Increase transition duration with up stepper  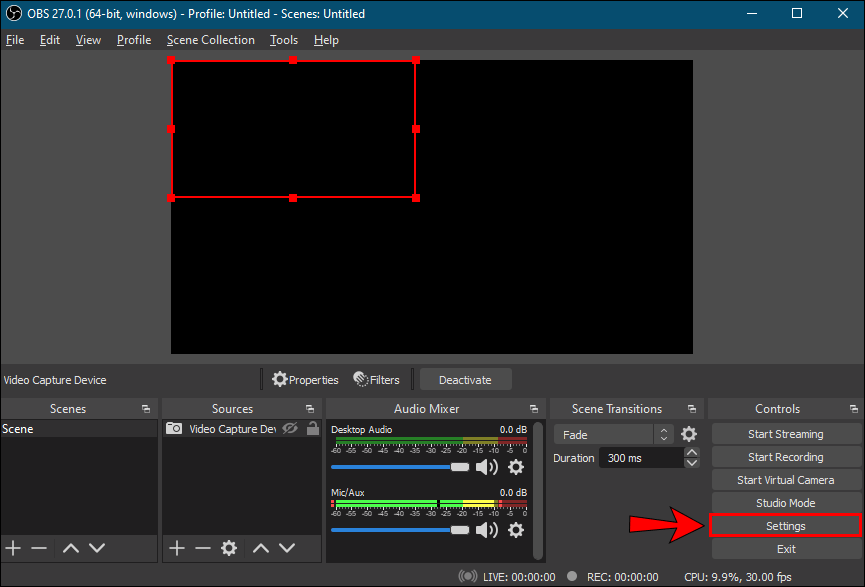pos(692,453)
